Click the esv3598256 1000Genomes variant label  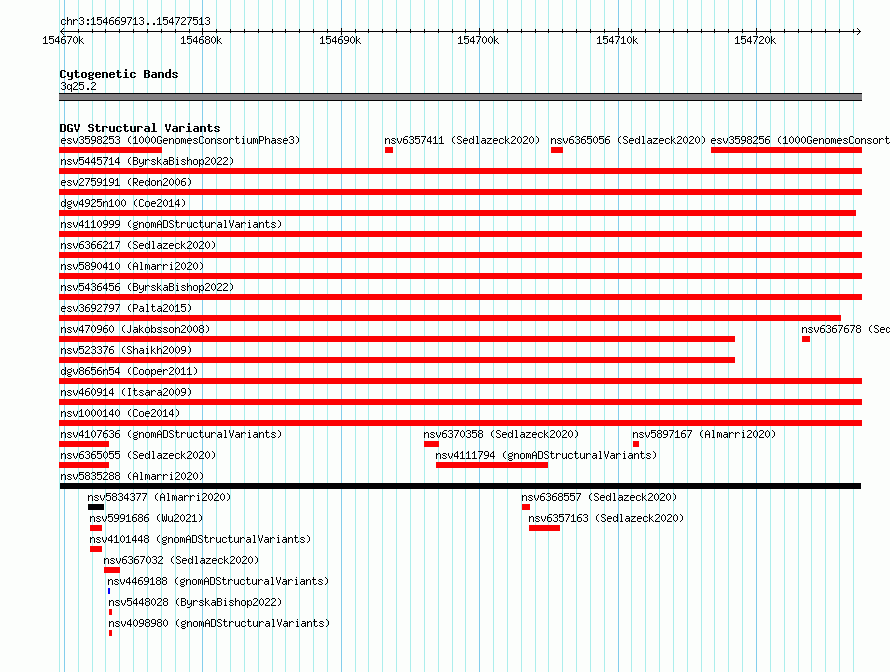(x=800, y=140)
